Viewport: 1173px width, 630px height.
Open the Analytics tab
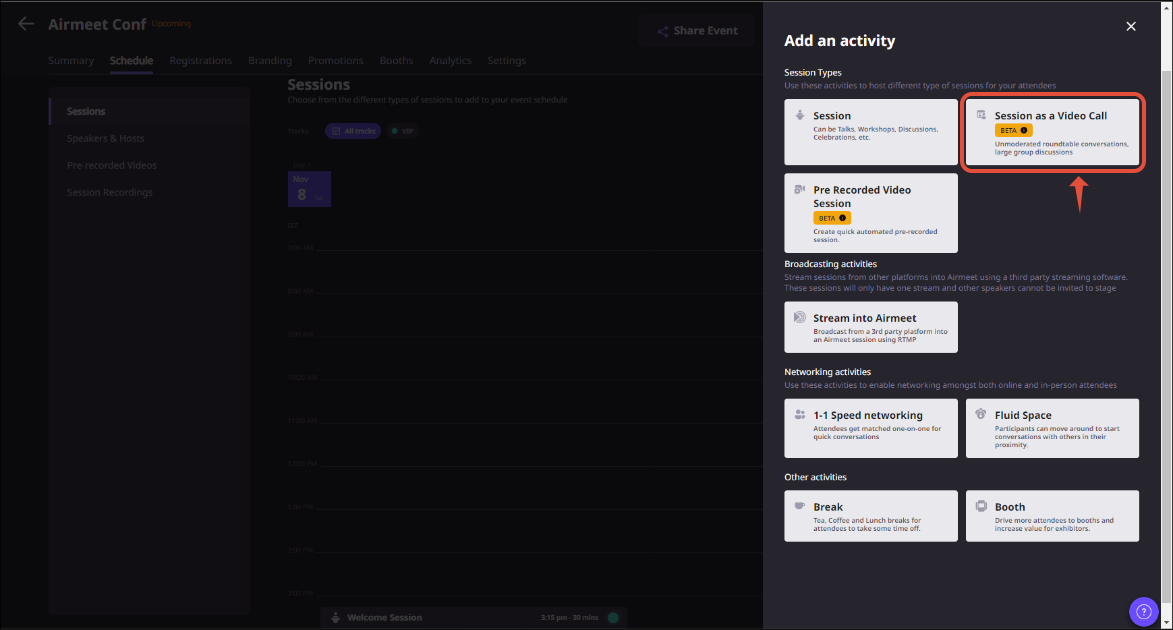pos(450,61)
